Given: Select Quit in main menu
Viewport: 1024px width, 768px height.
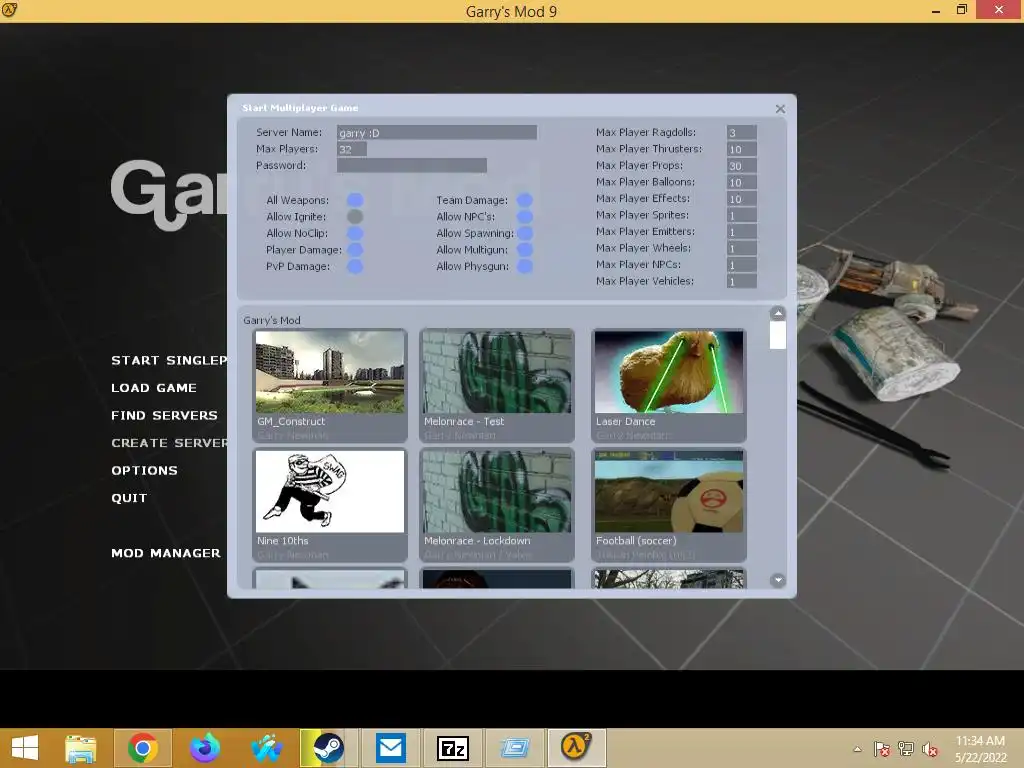Looking at the screenshot, I should tap(129, 498).
